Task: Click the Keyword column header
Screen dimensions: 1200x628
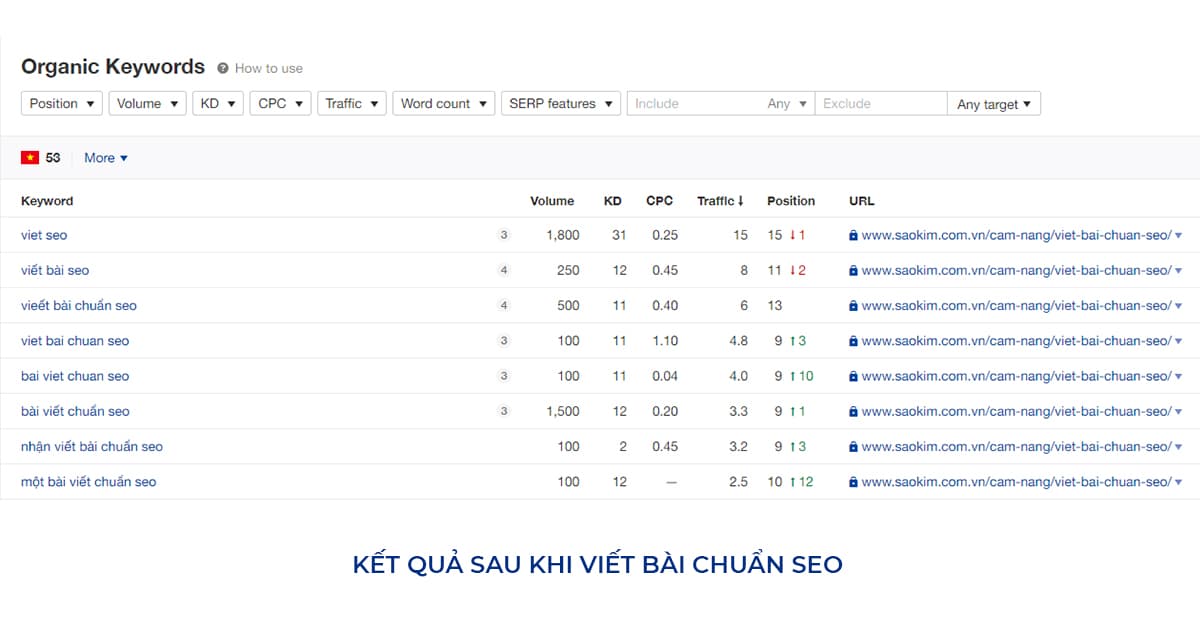Action: tap(46, 200)
